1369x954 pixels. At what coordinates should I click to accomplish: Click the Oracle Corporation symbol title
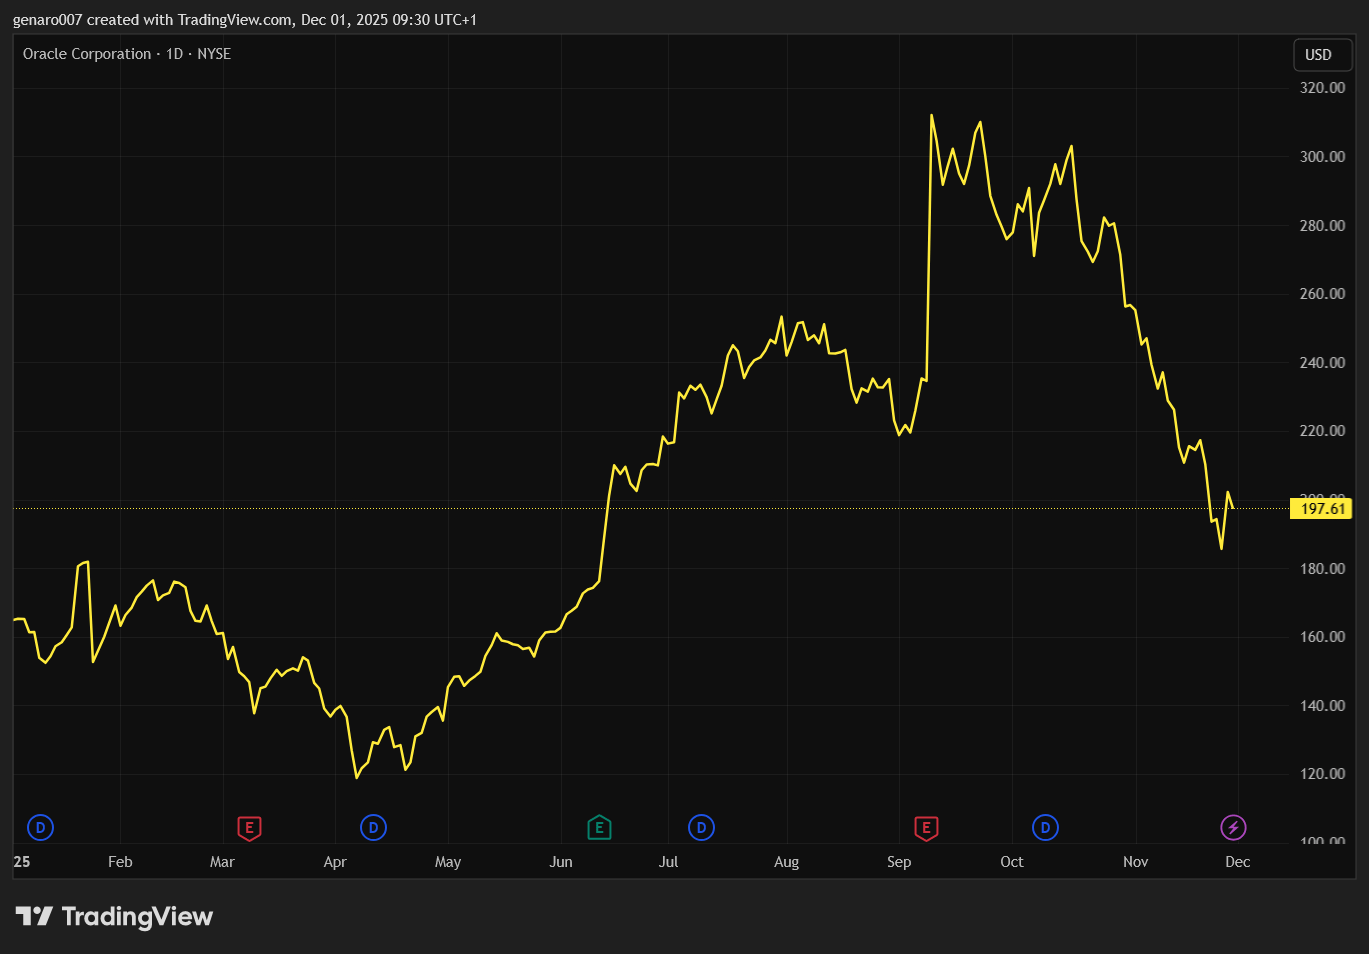tap(87, 54)
